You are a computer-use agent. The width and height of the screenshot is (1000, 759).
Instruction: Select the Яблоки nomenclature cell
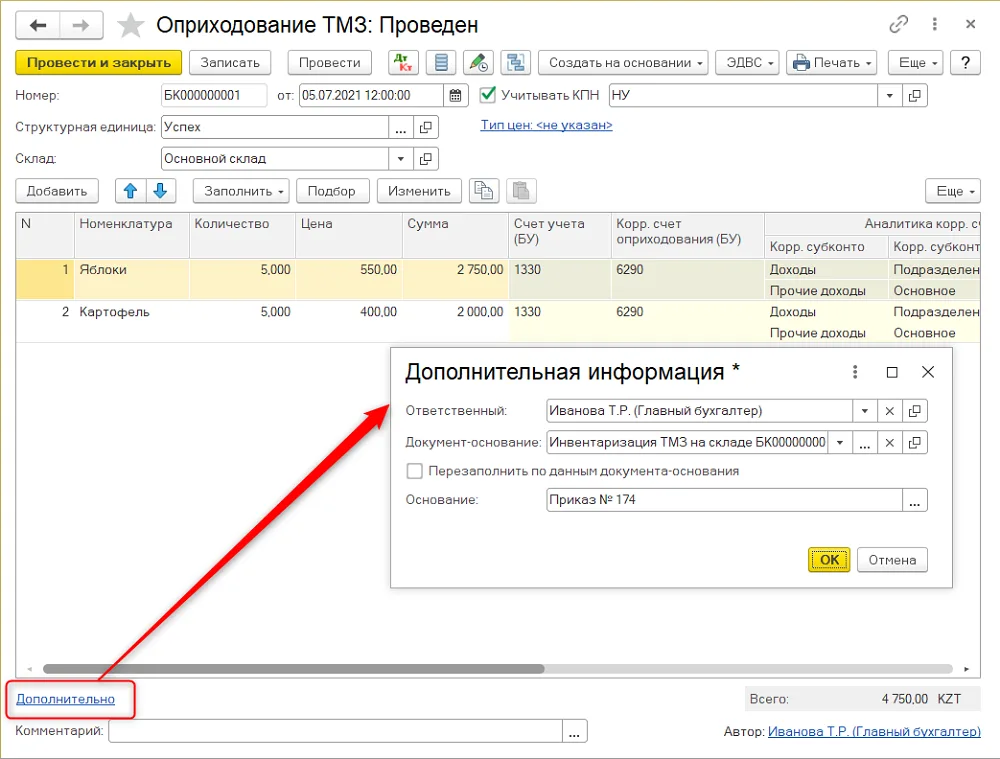coord(131,279)
